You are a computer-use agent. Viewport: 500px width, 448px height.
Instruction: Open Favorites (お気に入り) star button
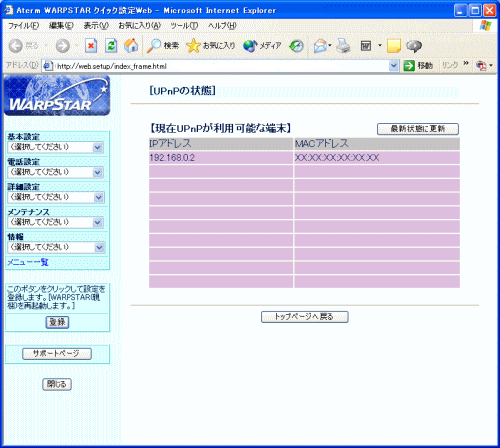coord(210,46)
